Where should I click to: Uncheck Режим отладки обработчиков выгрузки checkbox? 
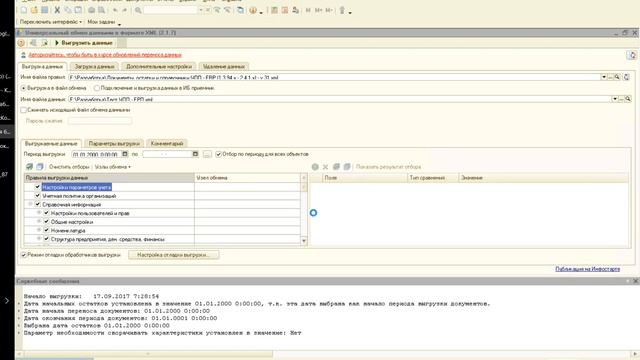(x=24, y=255)
